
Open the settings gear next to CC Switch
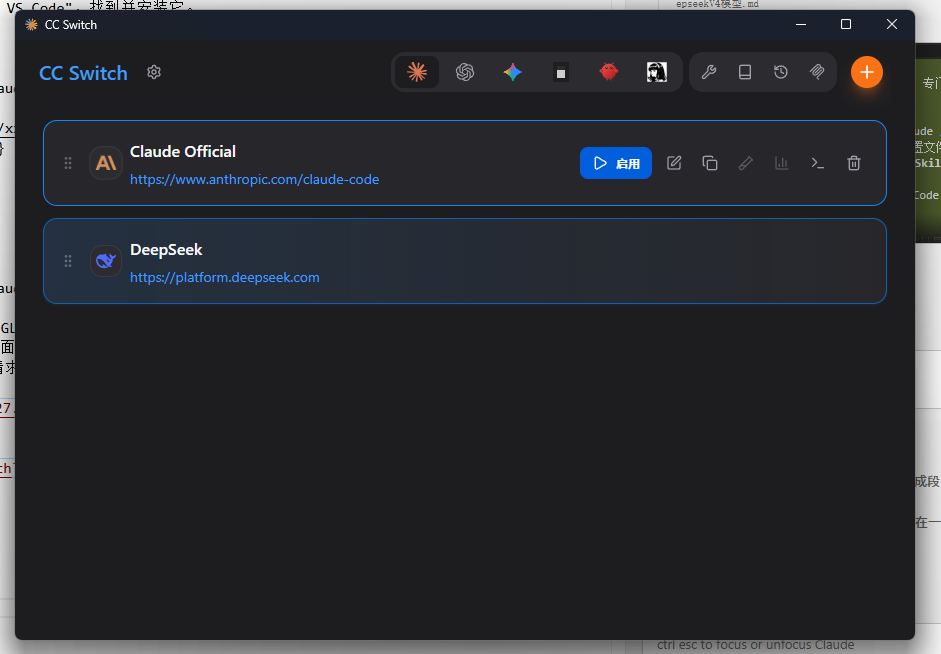[x=154, y=73]
